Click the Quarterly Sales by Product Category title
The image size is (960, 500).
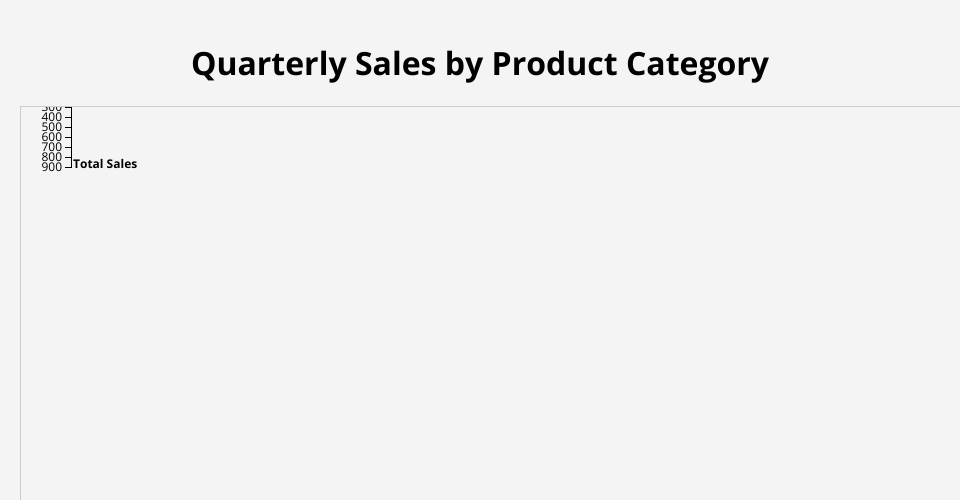coord(480,64)
